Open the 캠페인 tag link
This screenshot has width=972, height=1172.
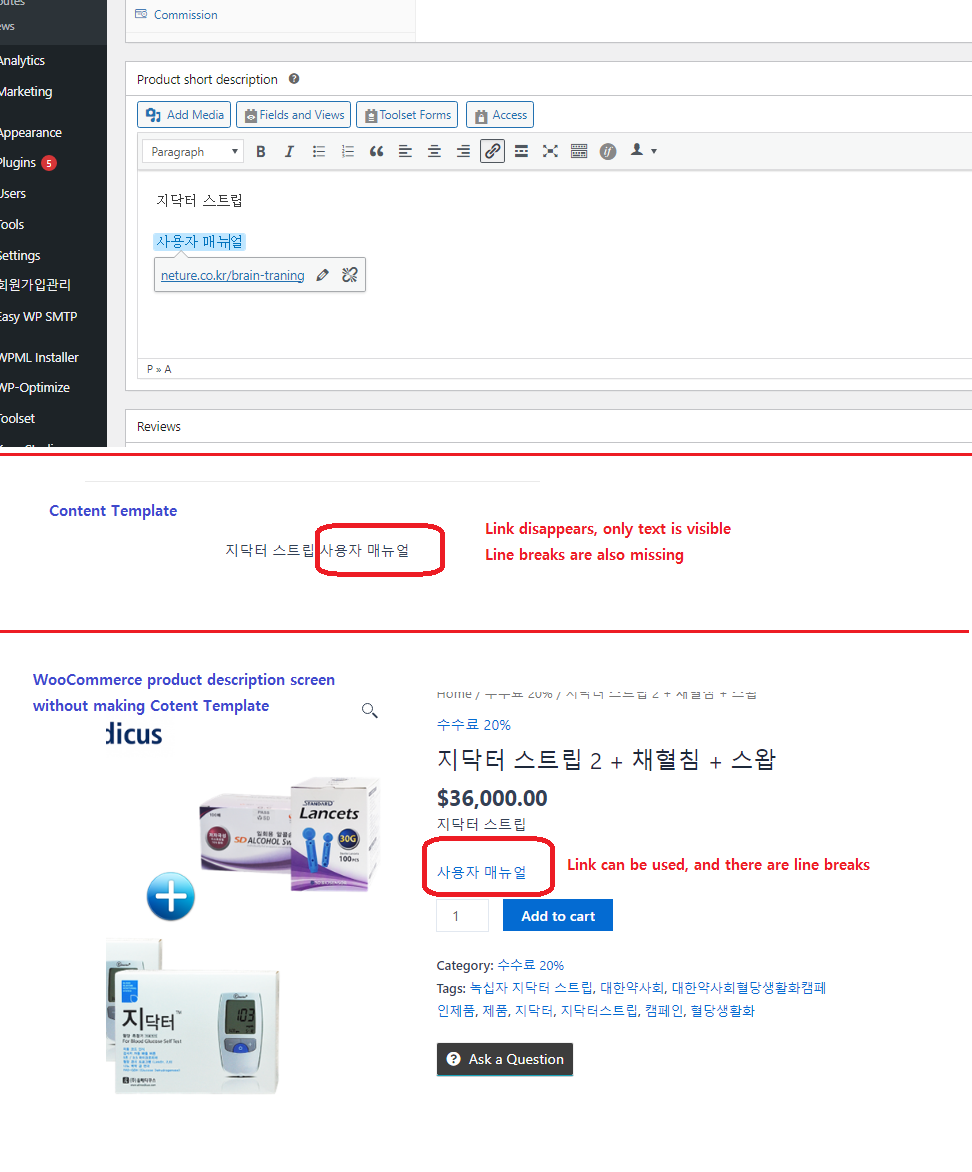pos(663,1011)
